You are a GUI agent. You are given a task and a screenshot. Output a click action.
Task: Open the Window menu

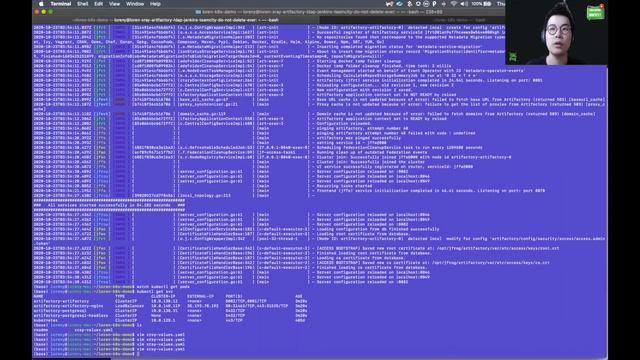pos(135,4)
